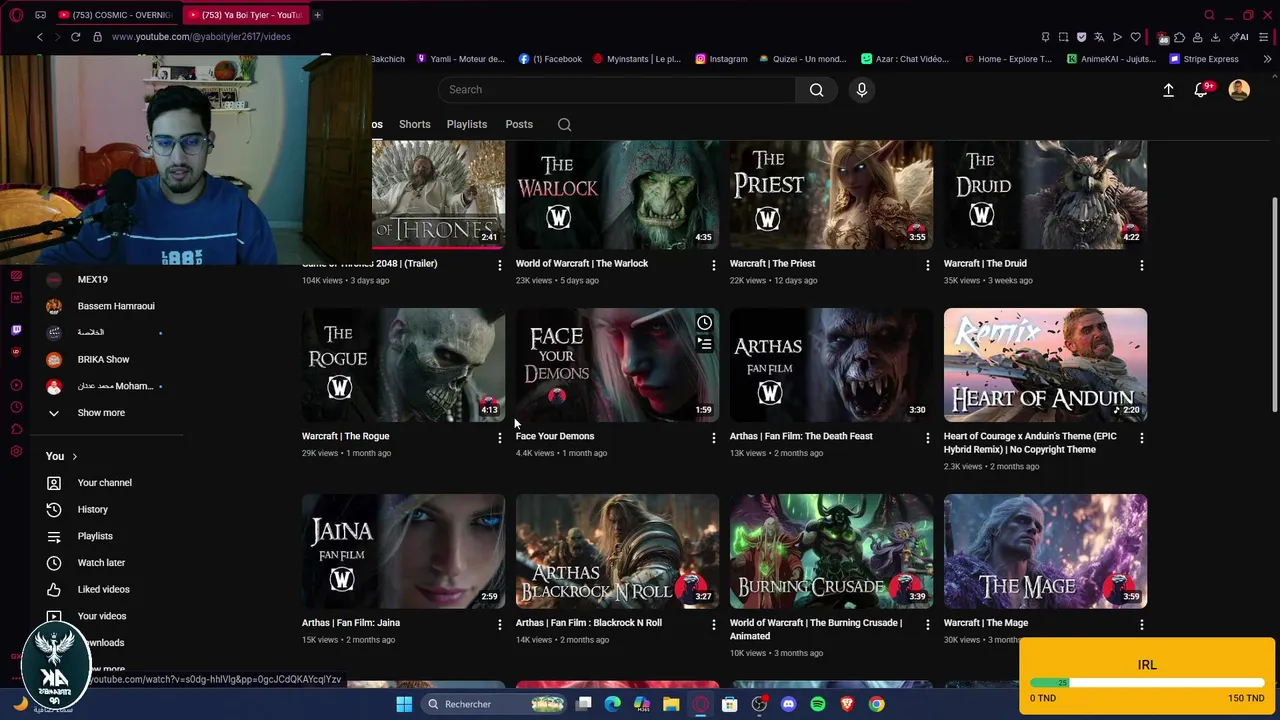Open Windows Start menu
Image resolution: width=1280 pixels, height=720 pixels.
(404, 704)
